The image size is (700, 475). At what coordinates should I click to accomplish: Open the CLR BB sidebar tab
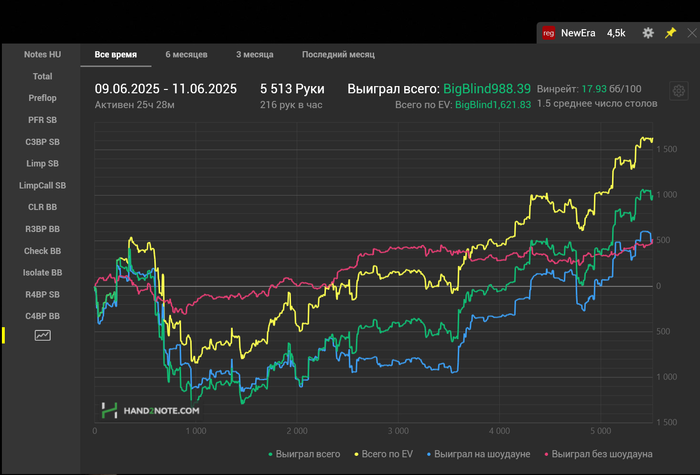point(42,207)
